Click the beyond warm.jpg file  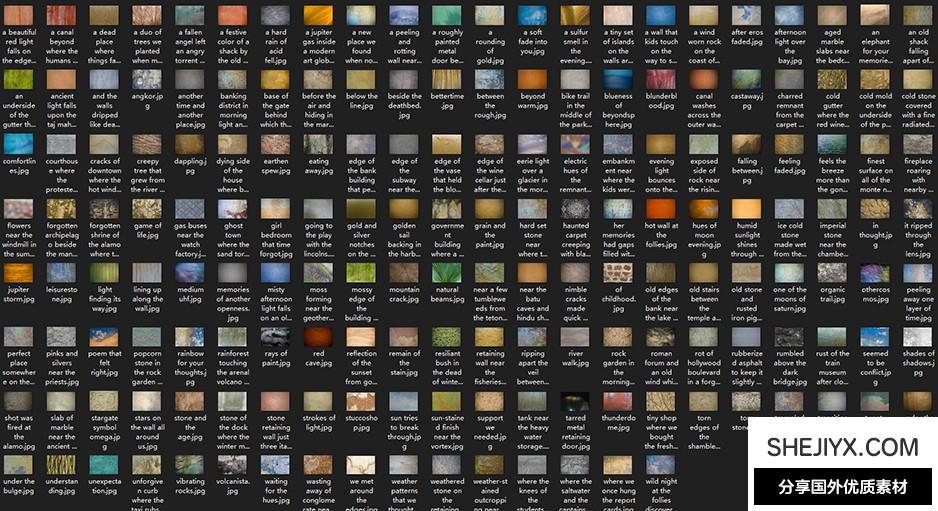[533, 81]
